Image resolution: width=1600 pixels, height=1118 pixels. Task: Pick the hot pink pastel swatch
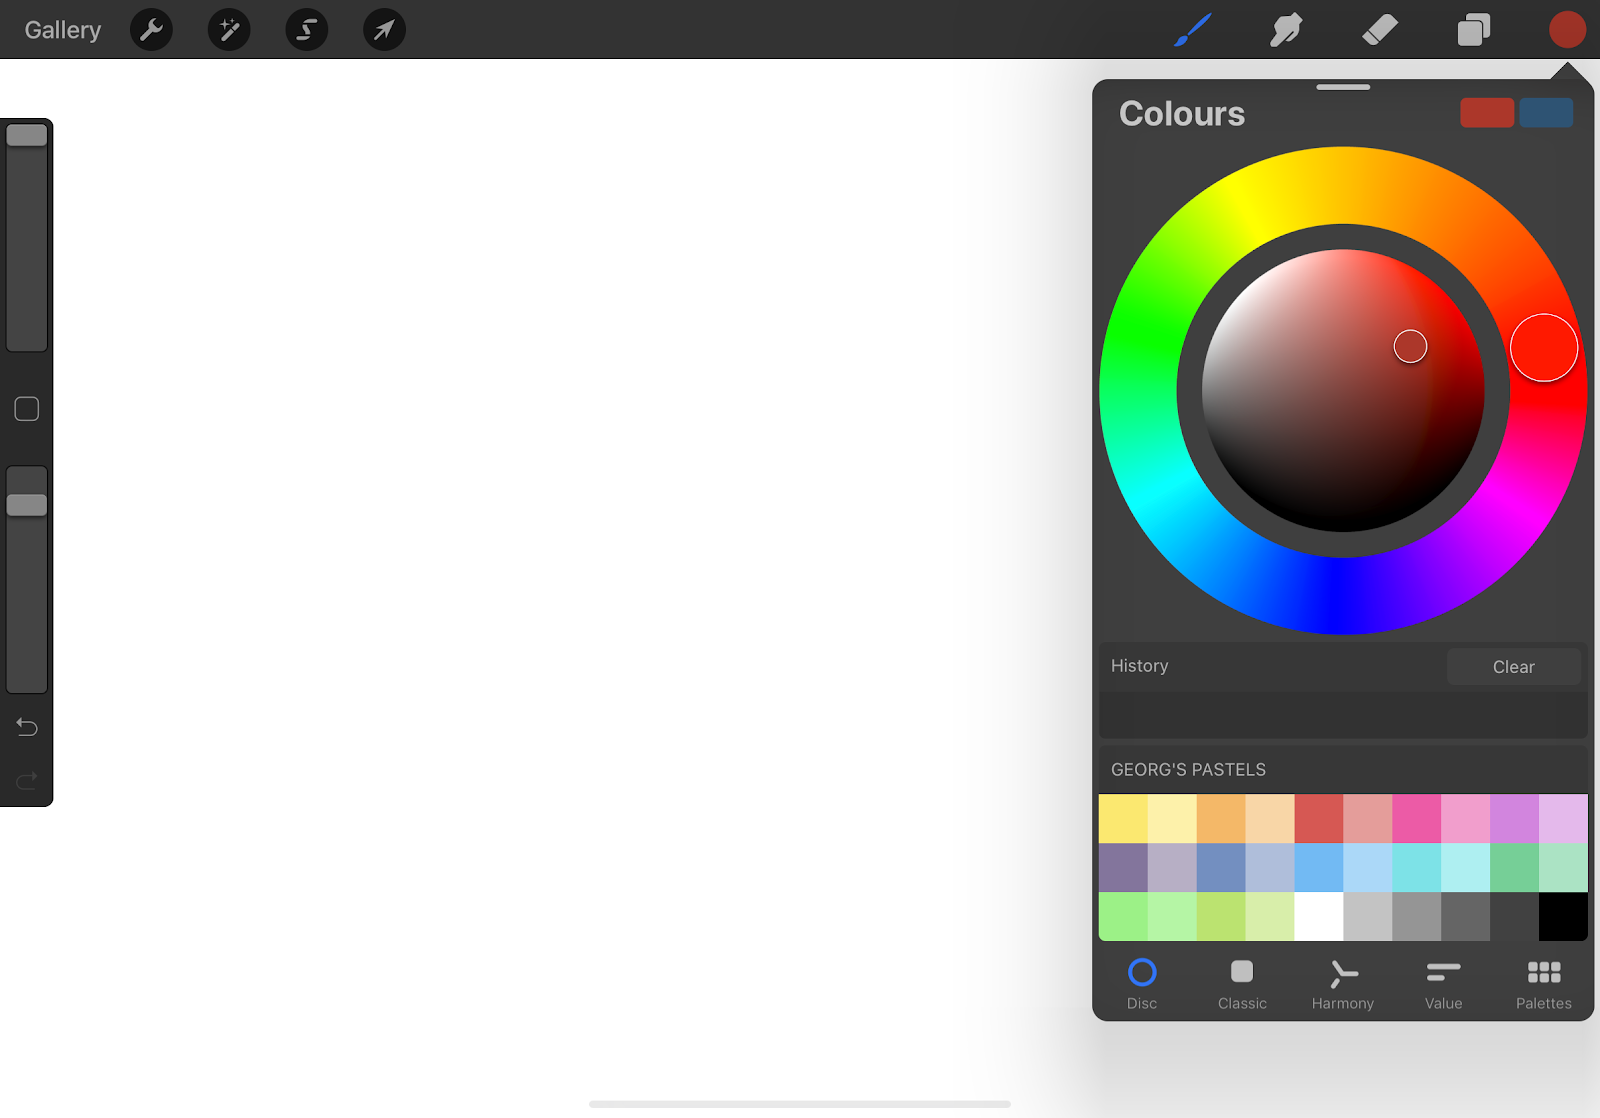(x=1417, y=819)
